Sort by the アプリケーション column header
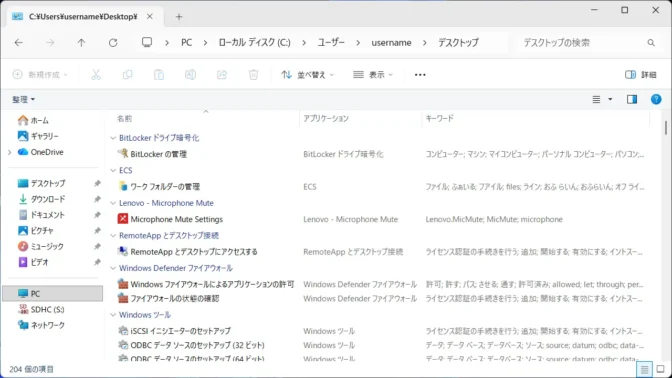672x378 pixels. [326, 119]
